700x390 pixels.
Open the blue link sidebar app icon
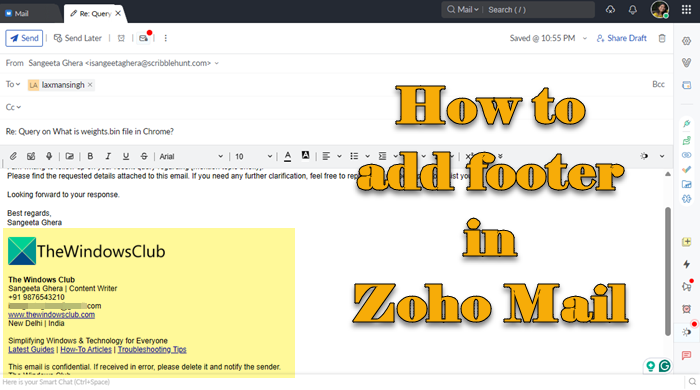point(687,155)
